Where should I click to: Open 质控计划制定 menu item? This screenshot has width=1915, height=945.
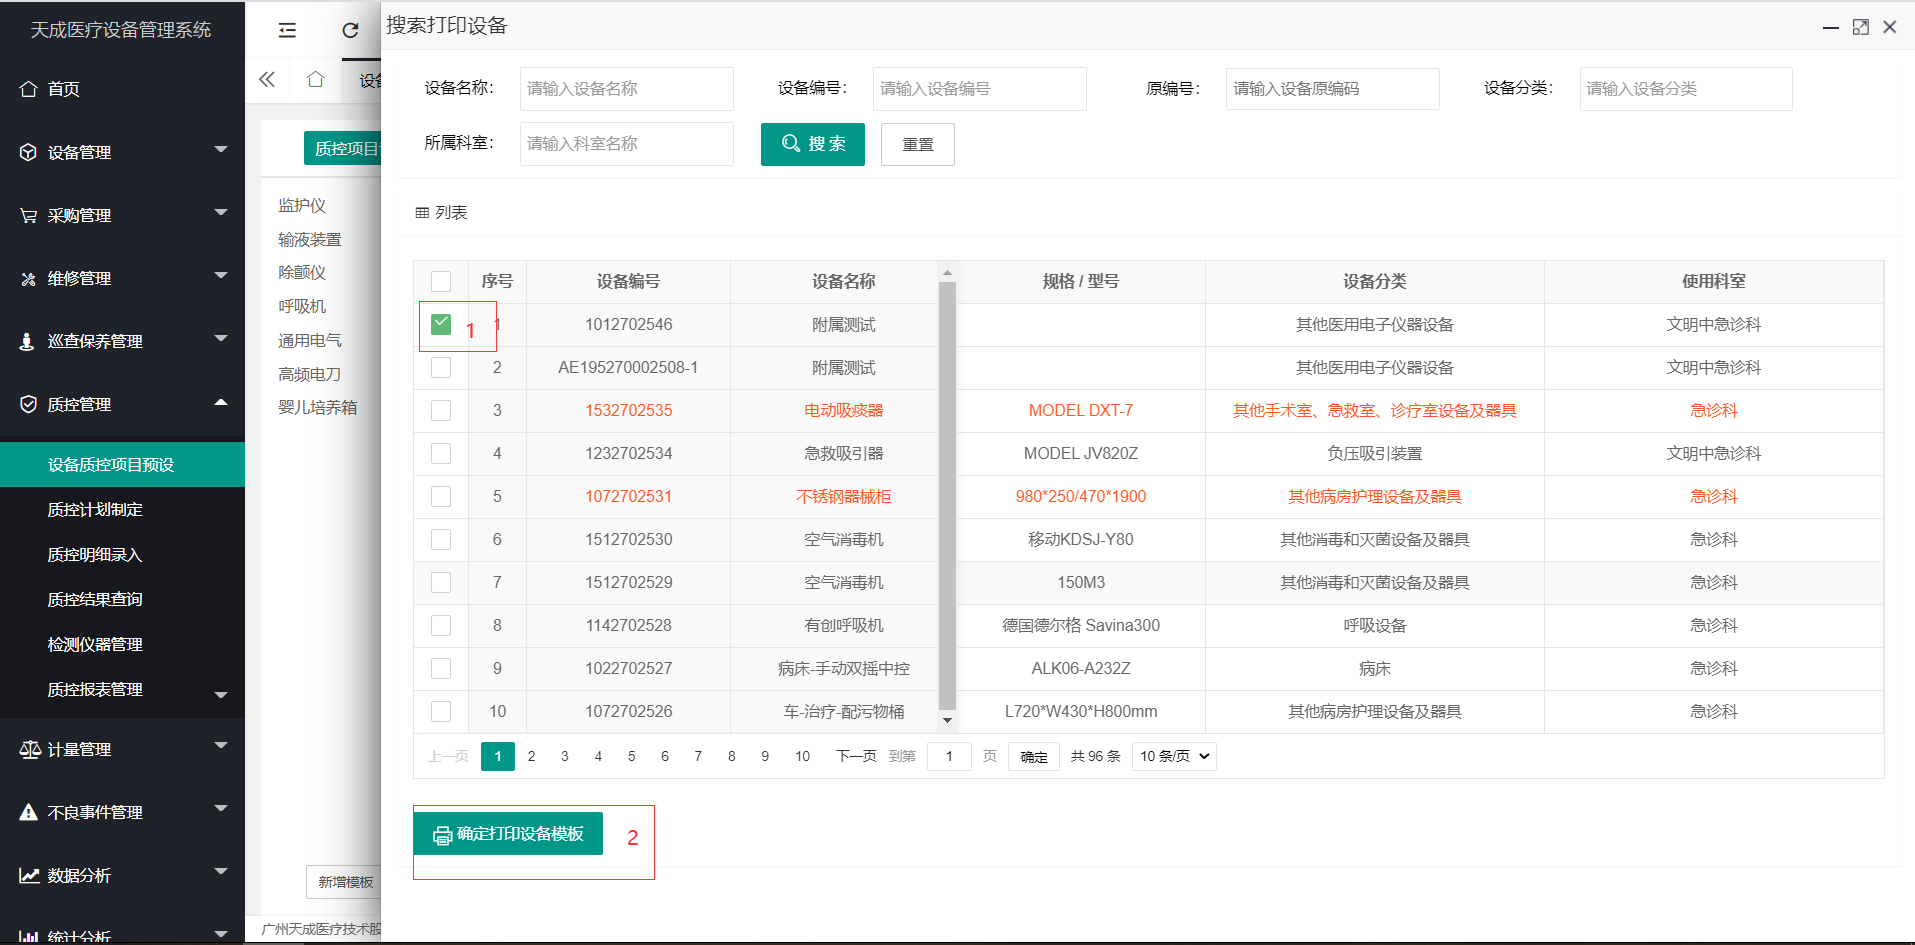122,510
